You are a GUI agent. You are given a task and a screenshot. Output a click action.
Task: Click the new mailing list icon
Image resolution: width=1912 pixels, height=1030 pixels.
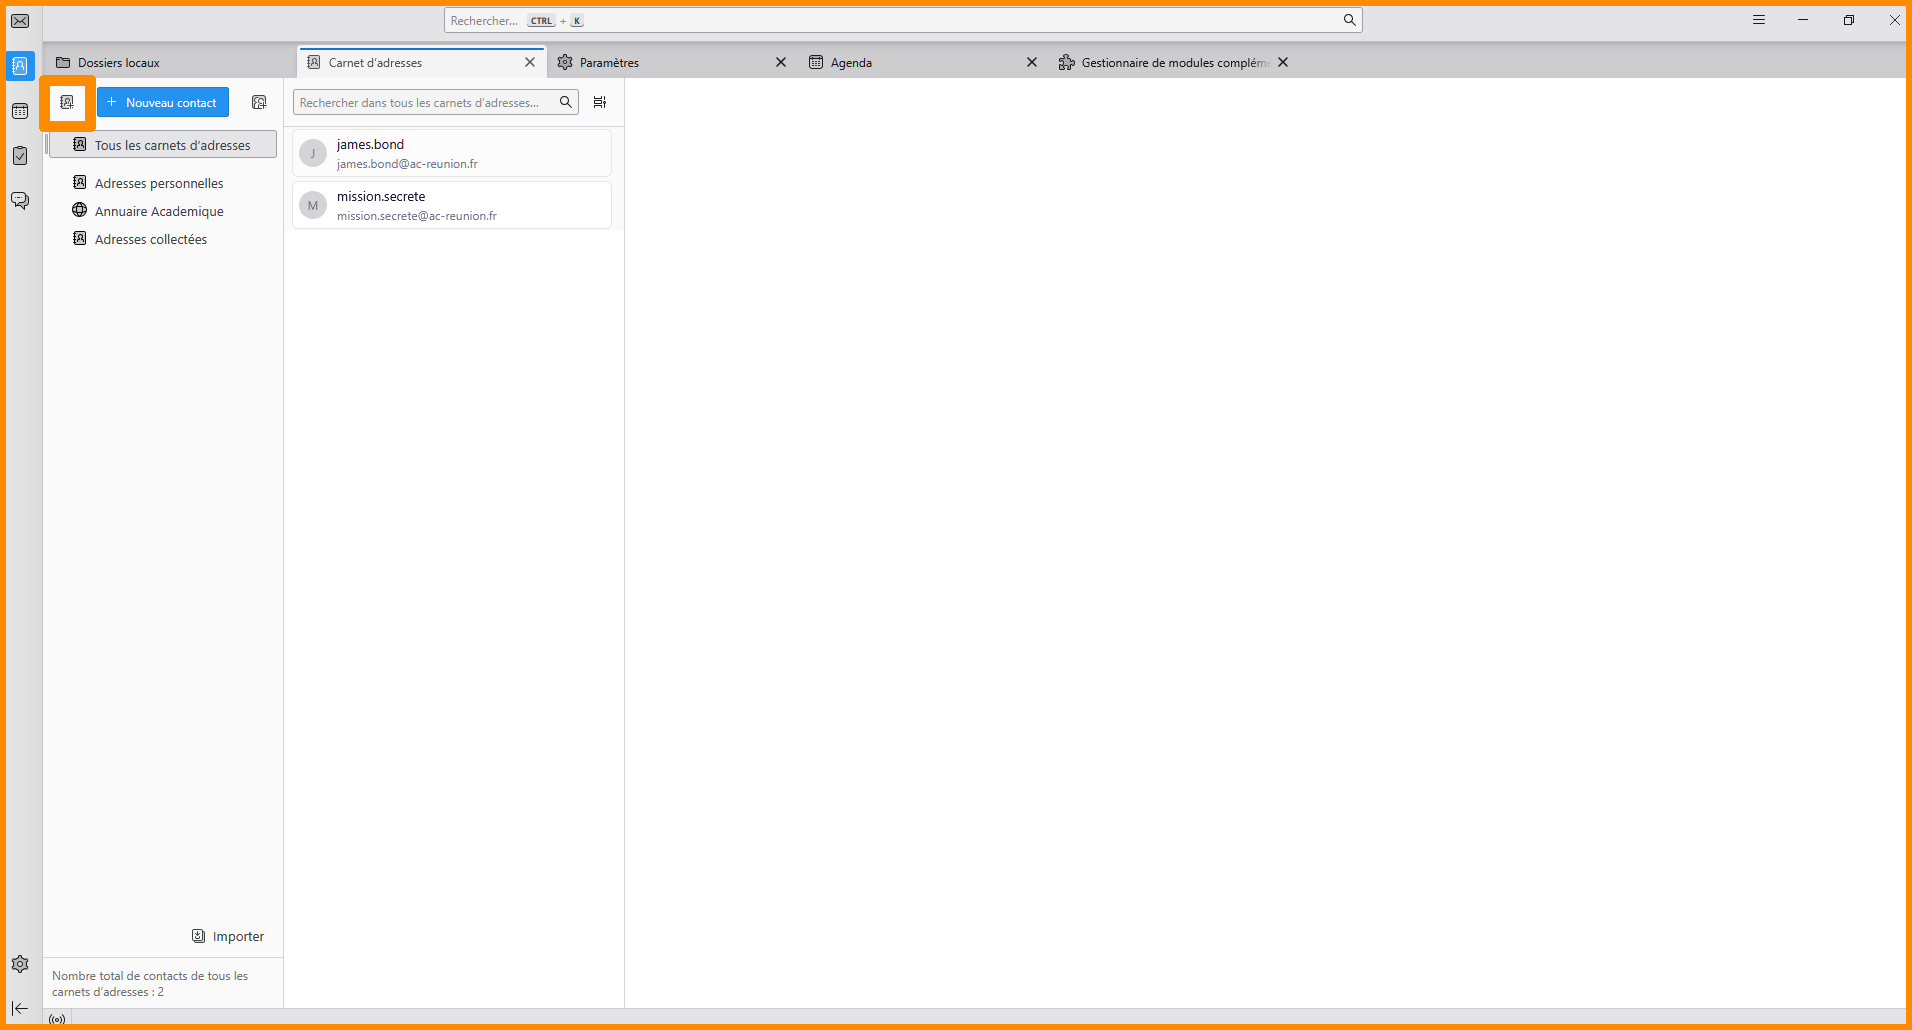click(259, 102)
